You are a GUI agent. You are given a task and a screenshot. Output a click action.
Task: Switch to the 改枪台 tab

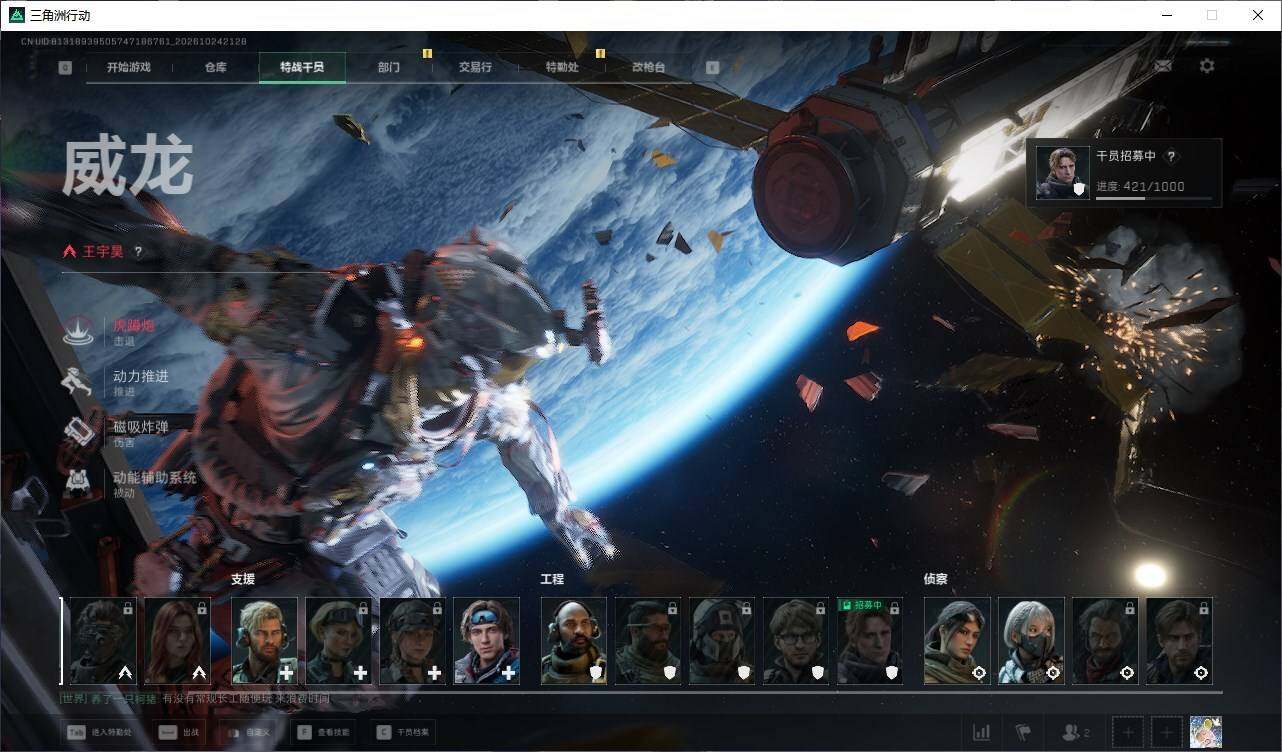pyautogui.click(x=648, y=67)
